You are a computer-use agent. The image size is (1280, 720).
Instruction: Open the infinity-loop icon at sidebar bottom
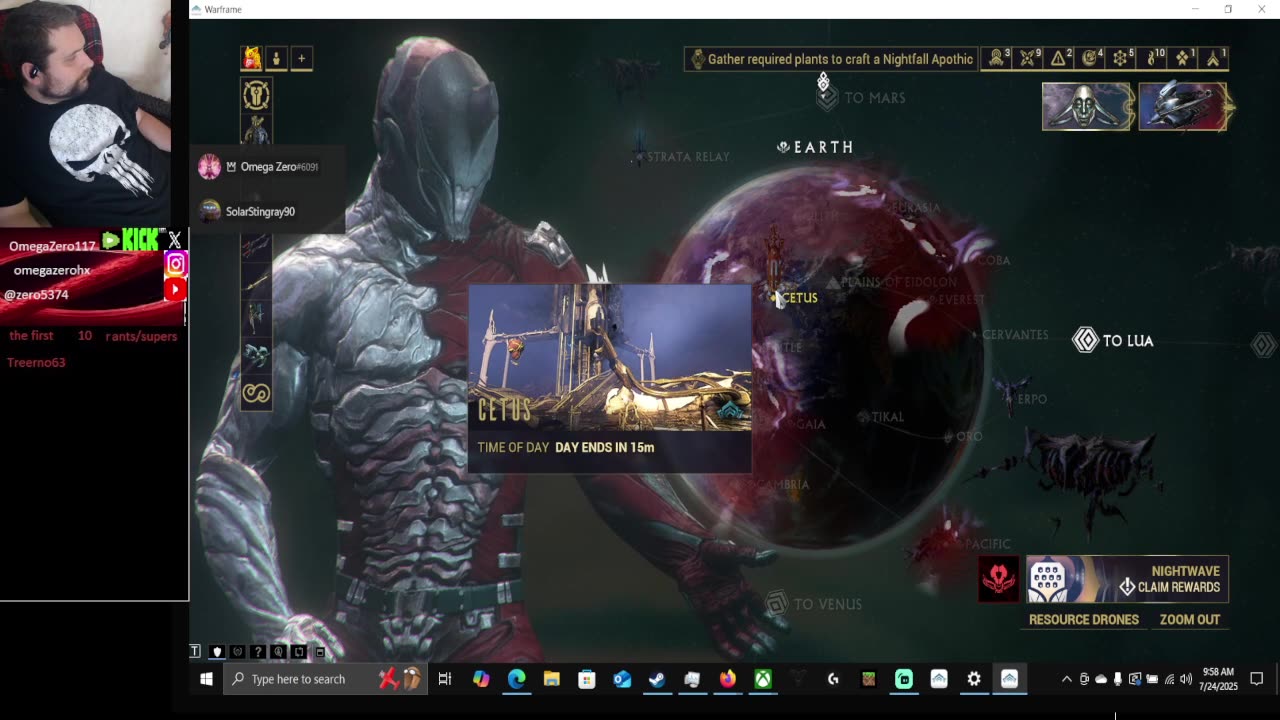pos(256,393)
